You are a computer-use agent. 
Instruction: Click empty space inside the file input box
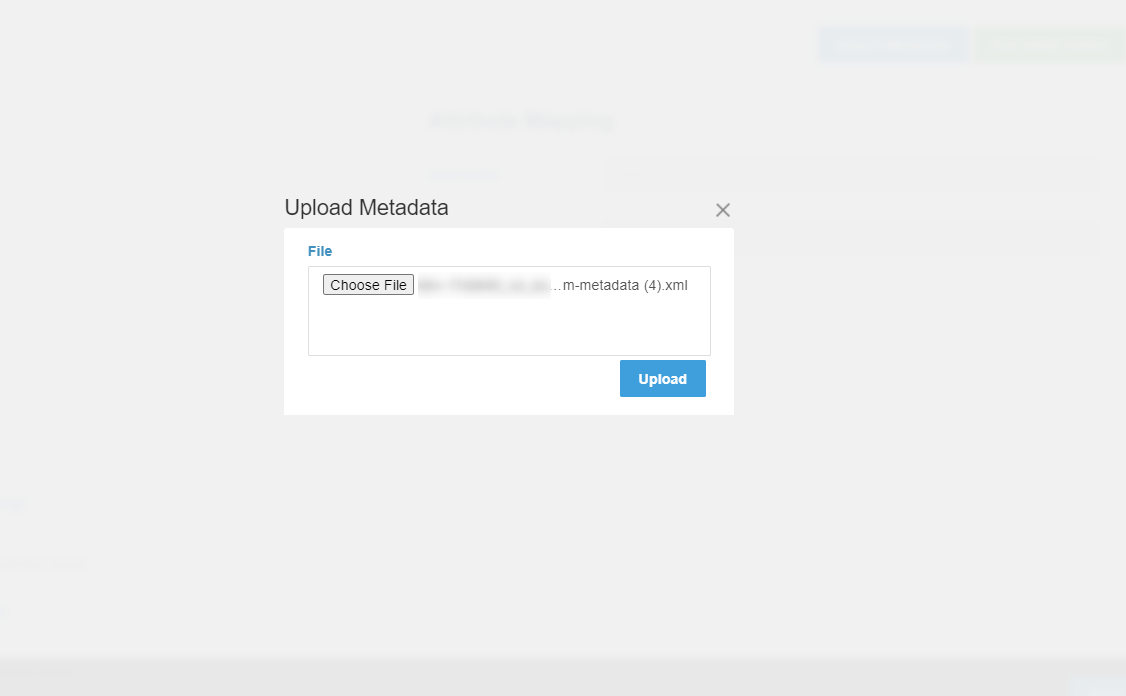point(508,327)
